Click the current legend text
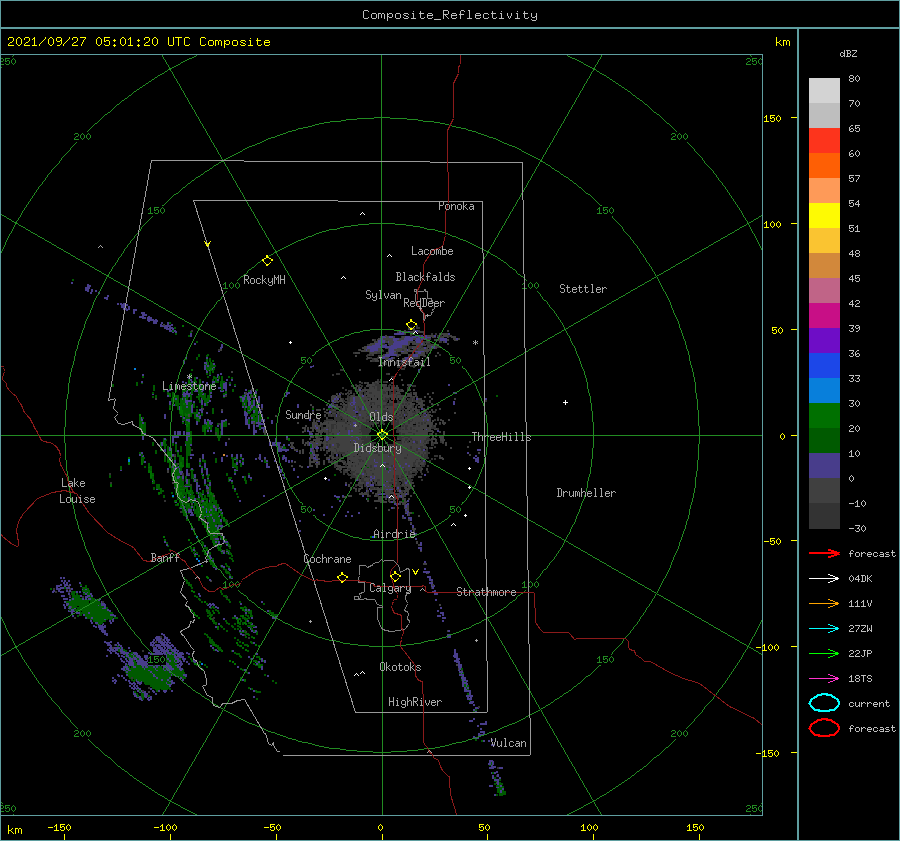The width and height of the screenshot is (900, 841). [869, 704]
